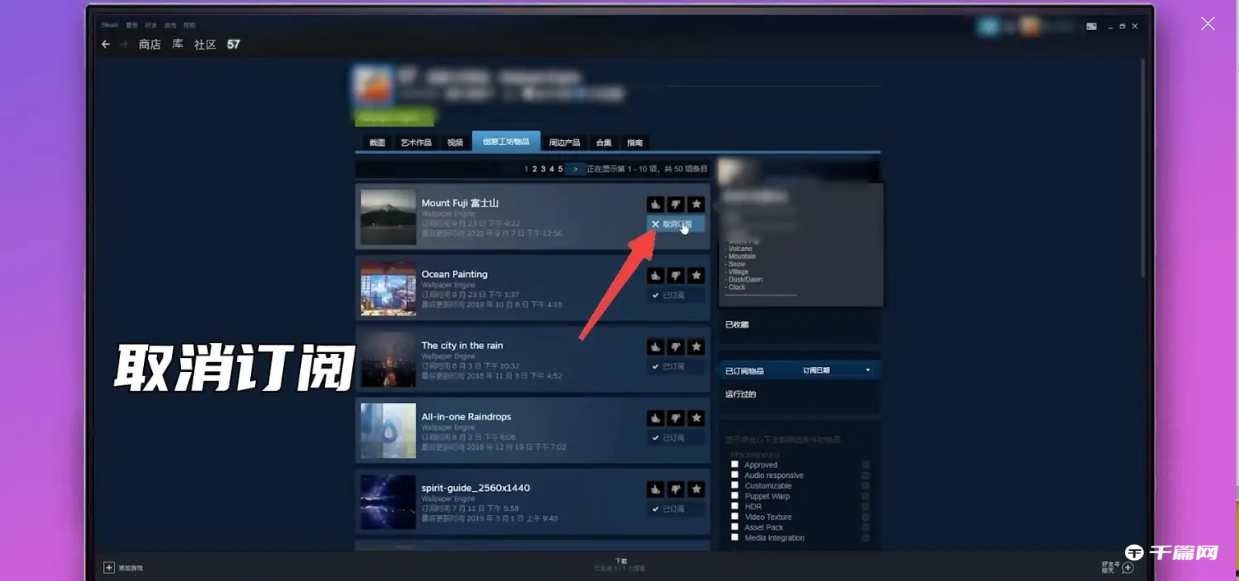Switch to the 艺术作品 tab

click(416, 143)
